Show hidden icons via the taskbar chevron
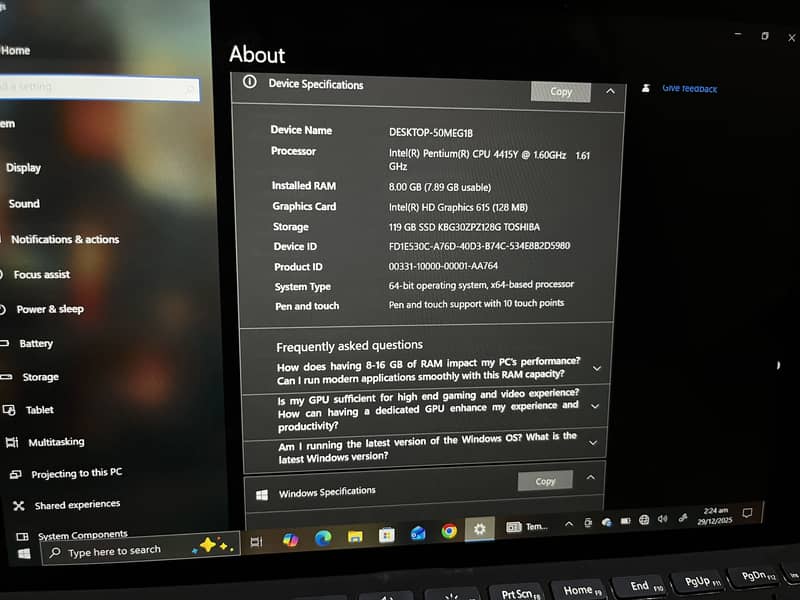 tap(566, 523)
